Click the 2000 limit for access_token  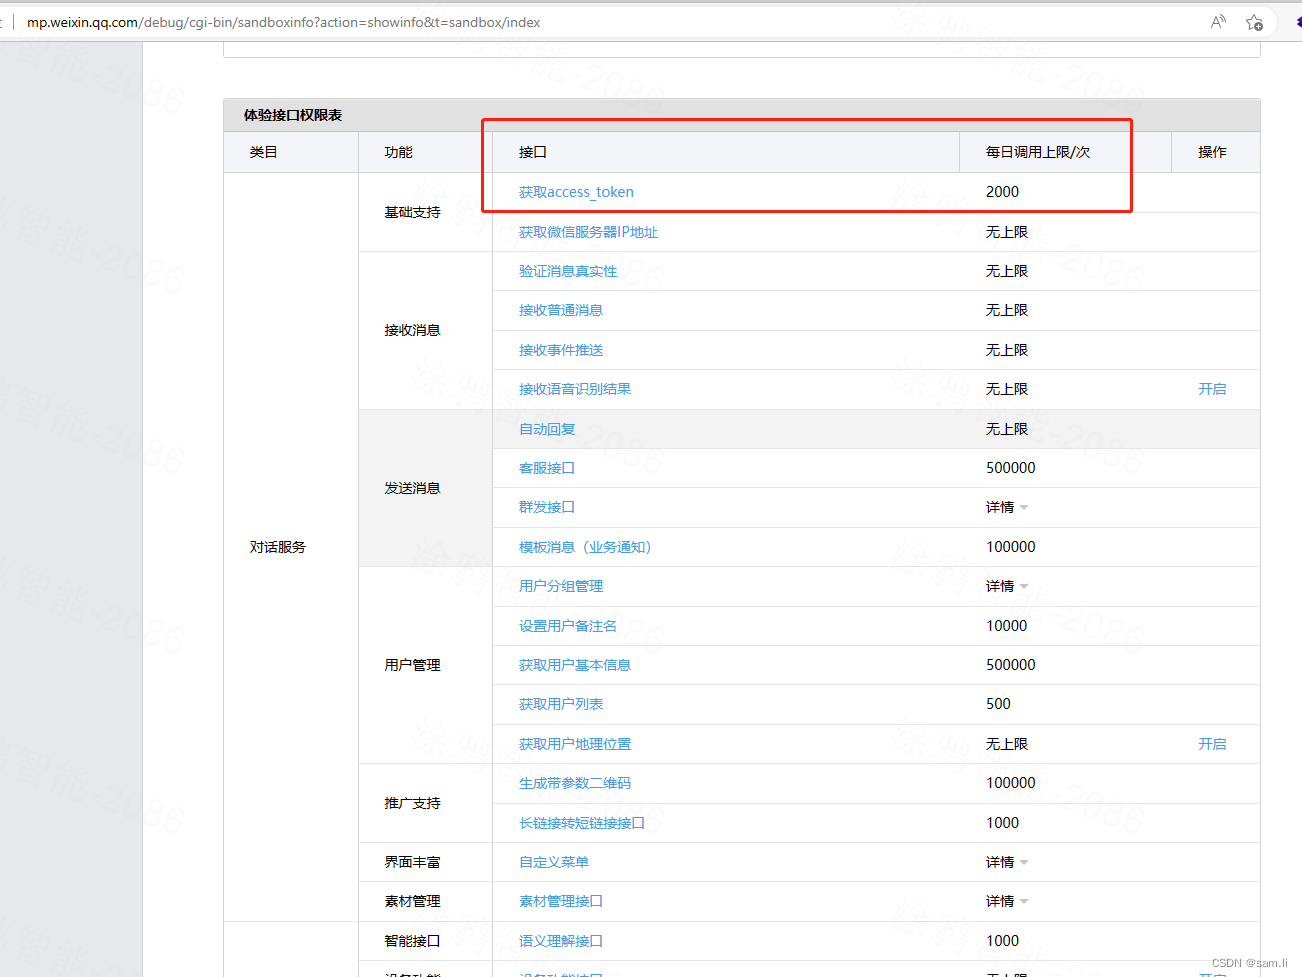[1002, 192]
